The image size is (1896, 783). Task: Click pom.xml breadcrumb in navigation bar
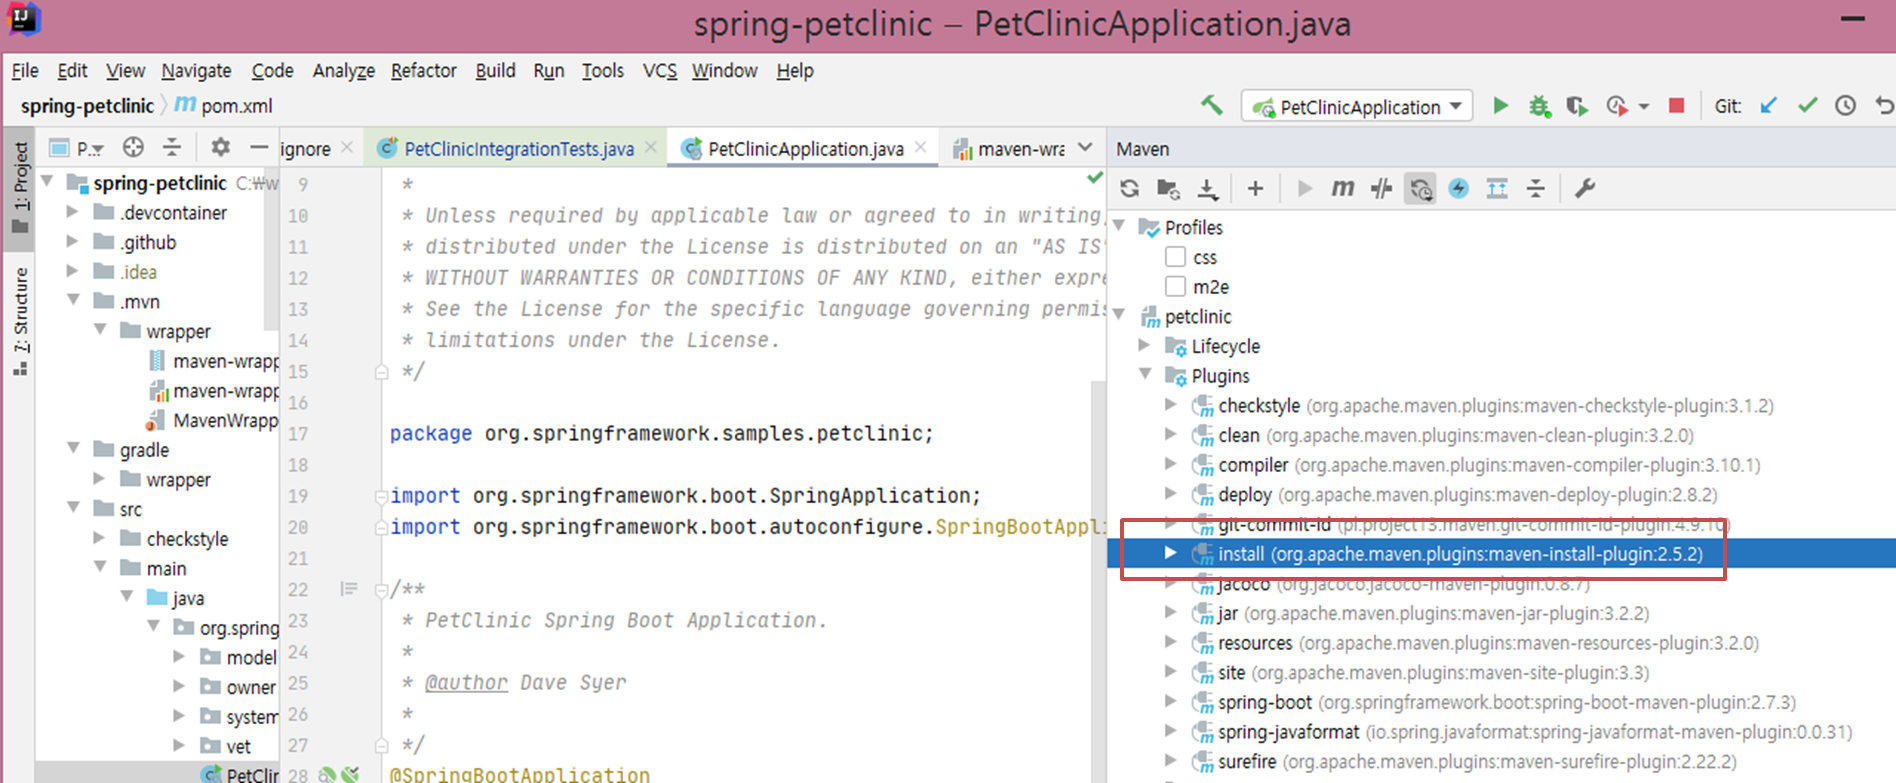coord(224,106)
